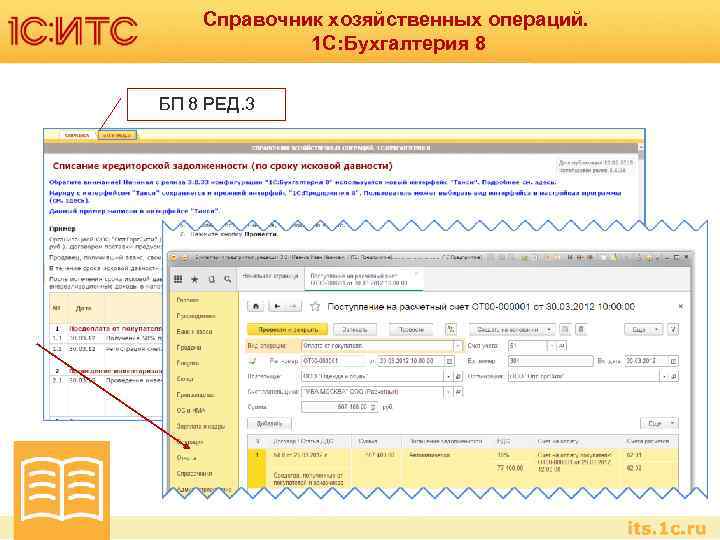
Task: Open the organization card via the icon beside the field
Action: 674,377
